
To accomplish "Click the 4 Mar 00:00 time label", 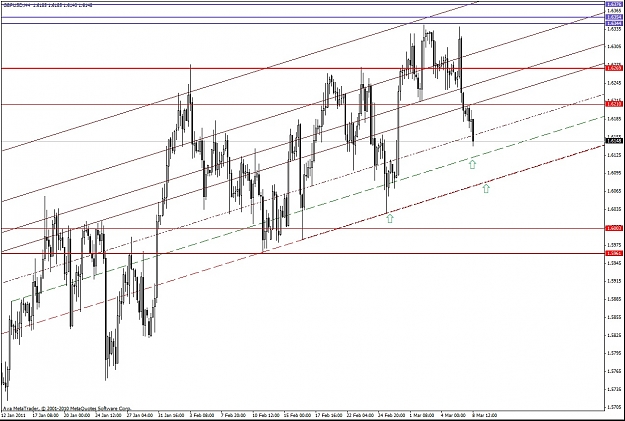I will pos(454,415).
